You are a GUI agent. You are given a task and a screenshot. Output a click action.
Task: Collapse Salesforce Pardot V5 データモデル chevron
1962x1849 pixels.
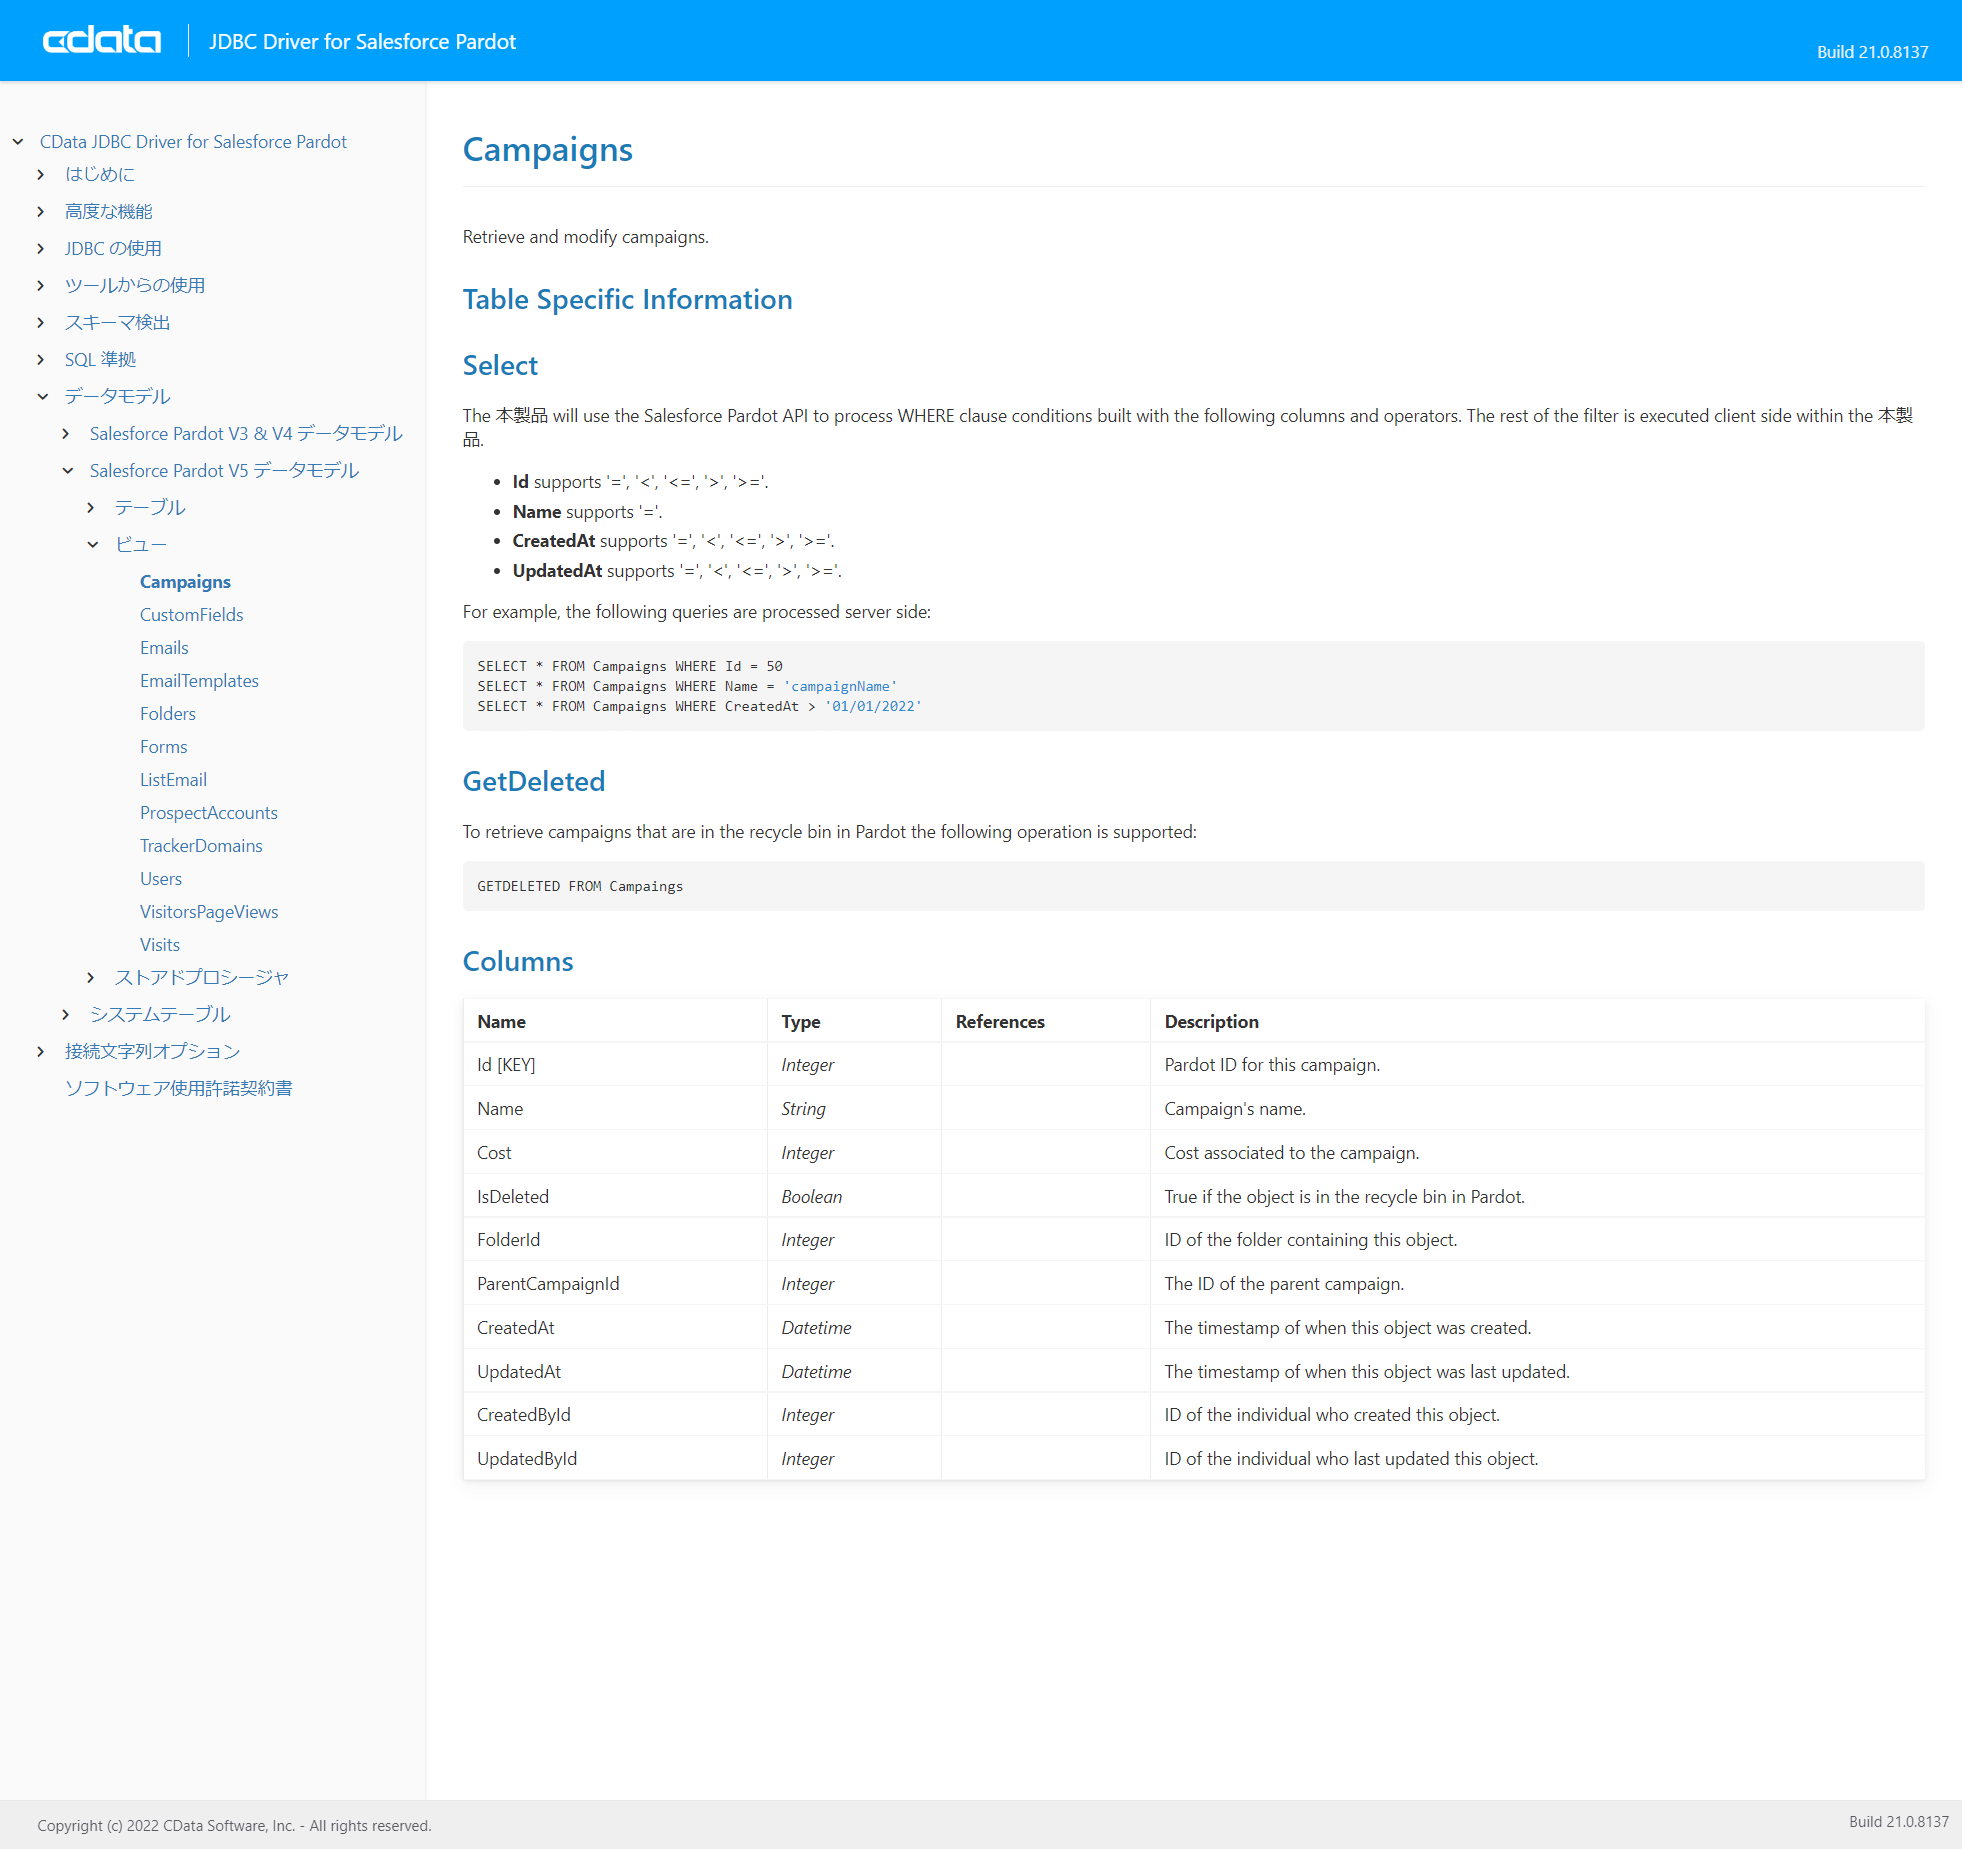tap(67, 471)
